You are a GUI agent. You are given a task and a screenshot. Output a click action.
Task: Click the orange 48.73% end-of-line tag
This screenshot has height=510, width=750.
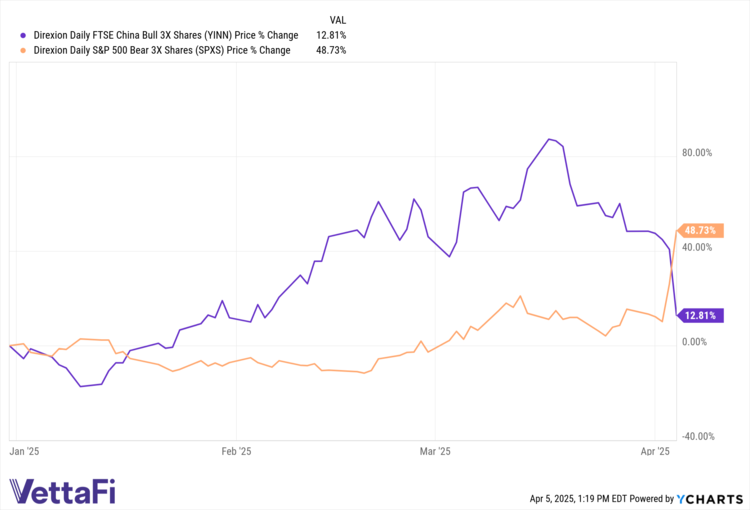[699, 230]
